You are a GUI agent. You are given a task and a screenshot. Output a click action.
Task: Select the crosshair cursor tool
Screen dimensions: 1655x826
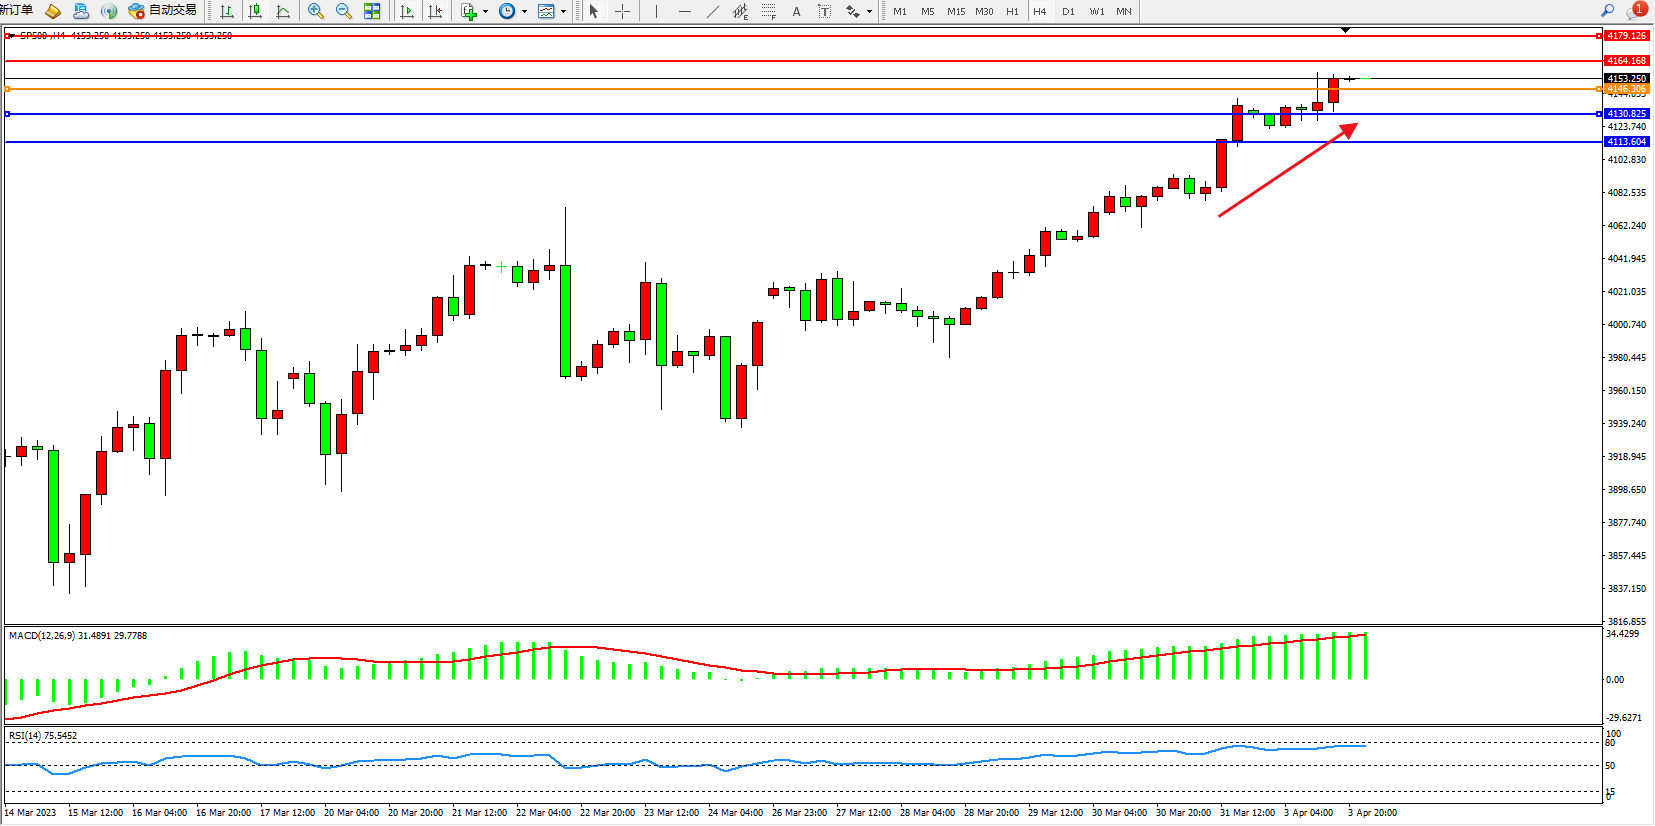click(622, 11)
